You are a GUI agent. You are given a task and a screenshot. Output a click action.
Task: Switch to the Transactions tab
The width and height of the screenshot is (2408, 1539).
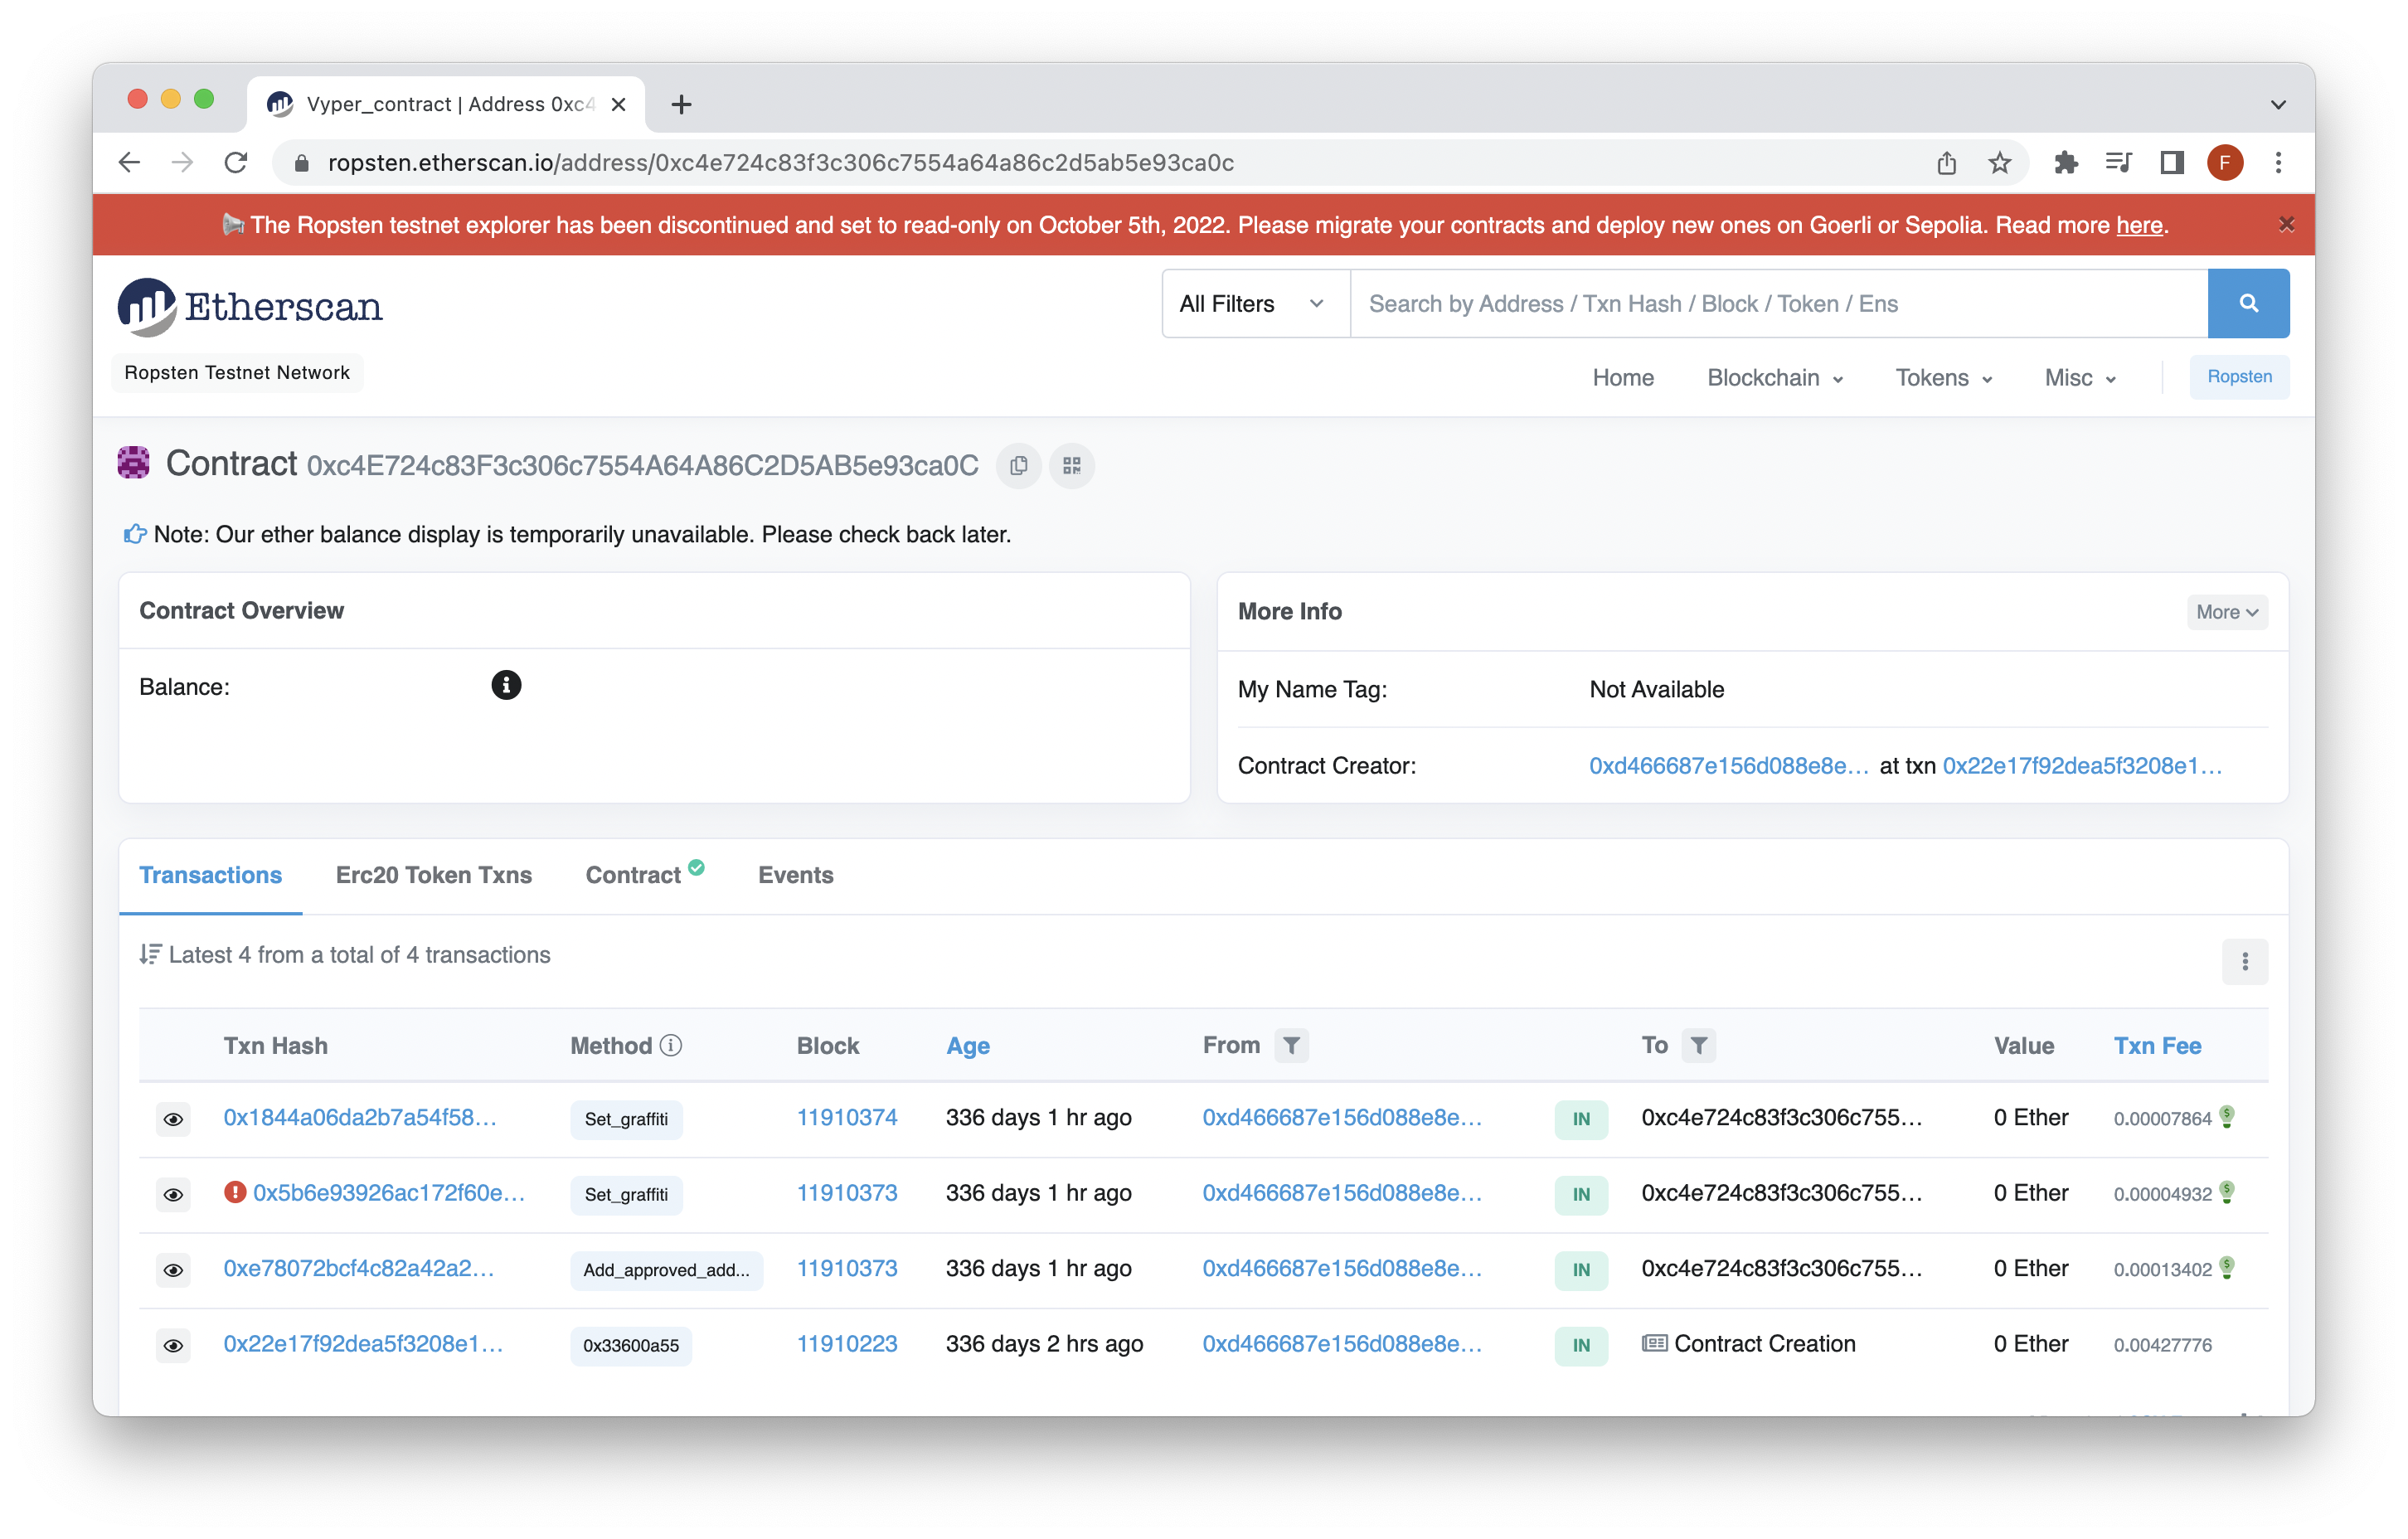210,875
